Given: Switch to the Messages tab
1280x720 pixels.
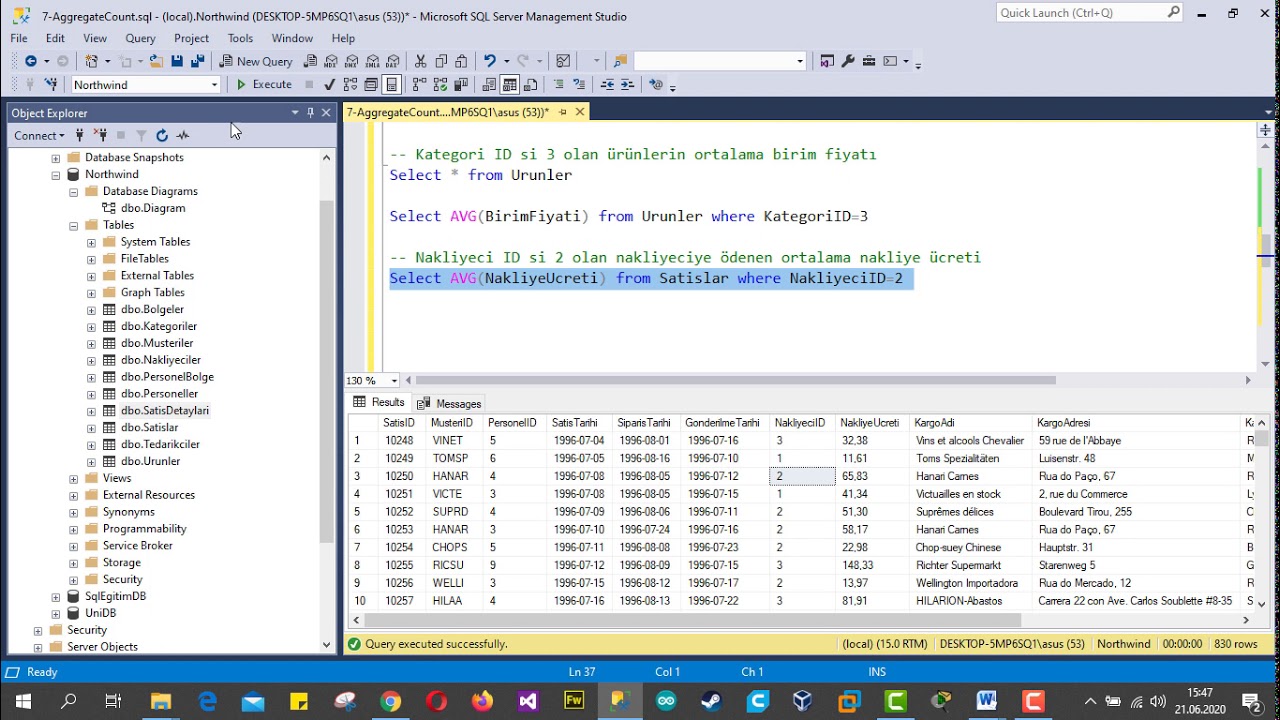Looking at the screenshot, I should pyautogui.click(x=449, y=403).
